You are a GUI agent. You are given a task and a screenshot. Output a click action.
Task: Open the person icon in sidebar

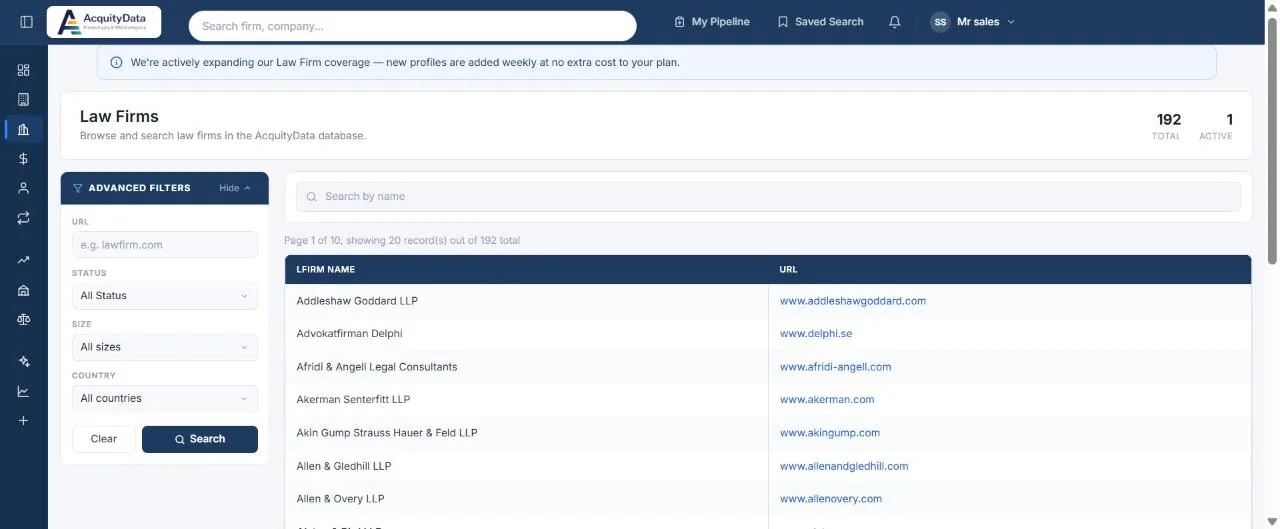point(24,188)
